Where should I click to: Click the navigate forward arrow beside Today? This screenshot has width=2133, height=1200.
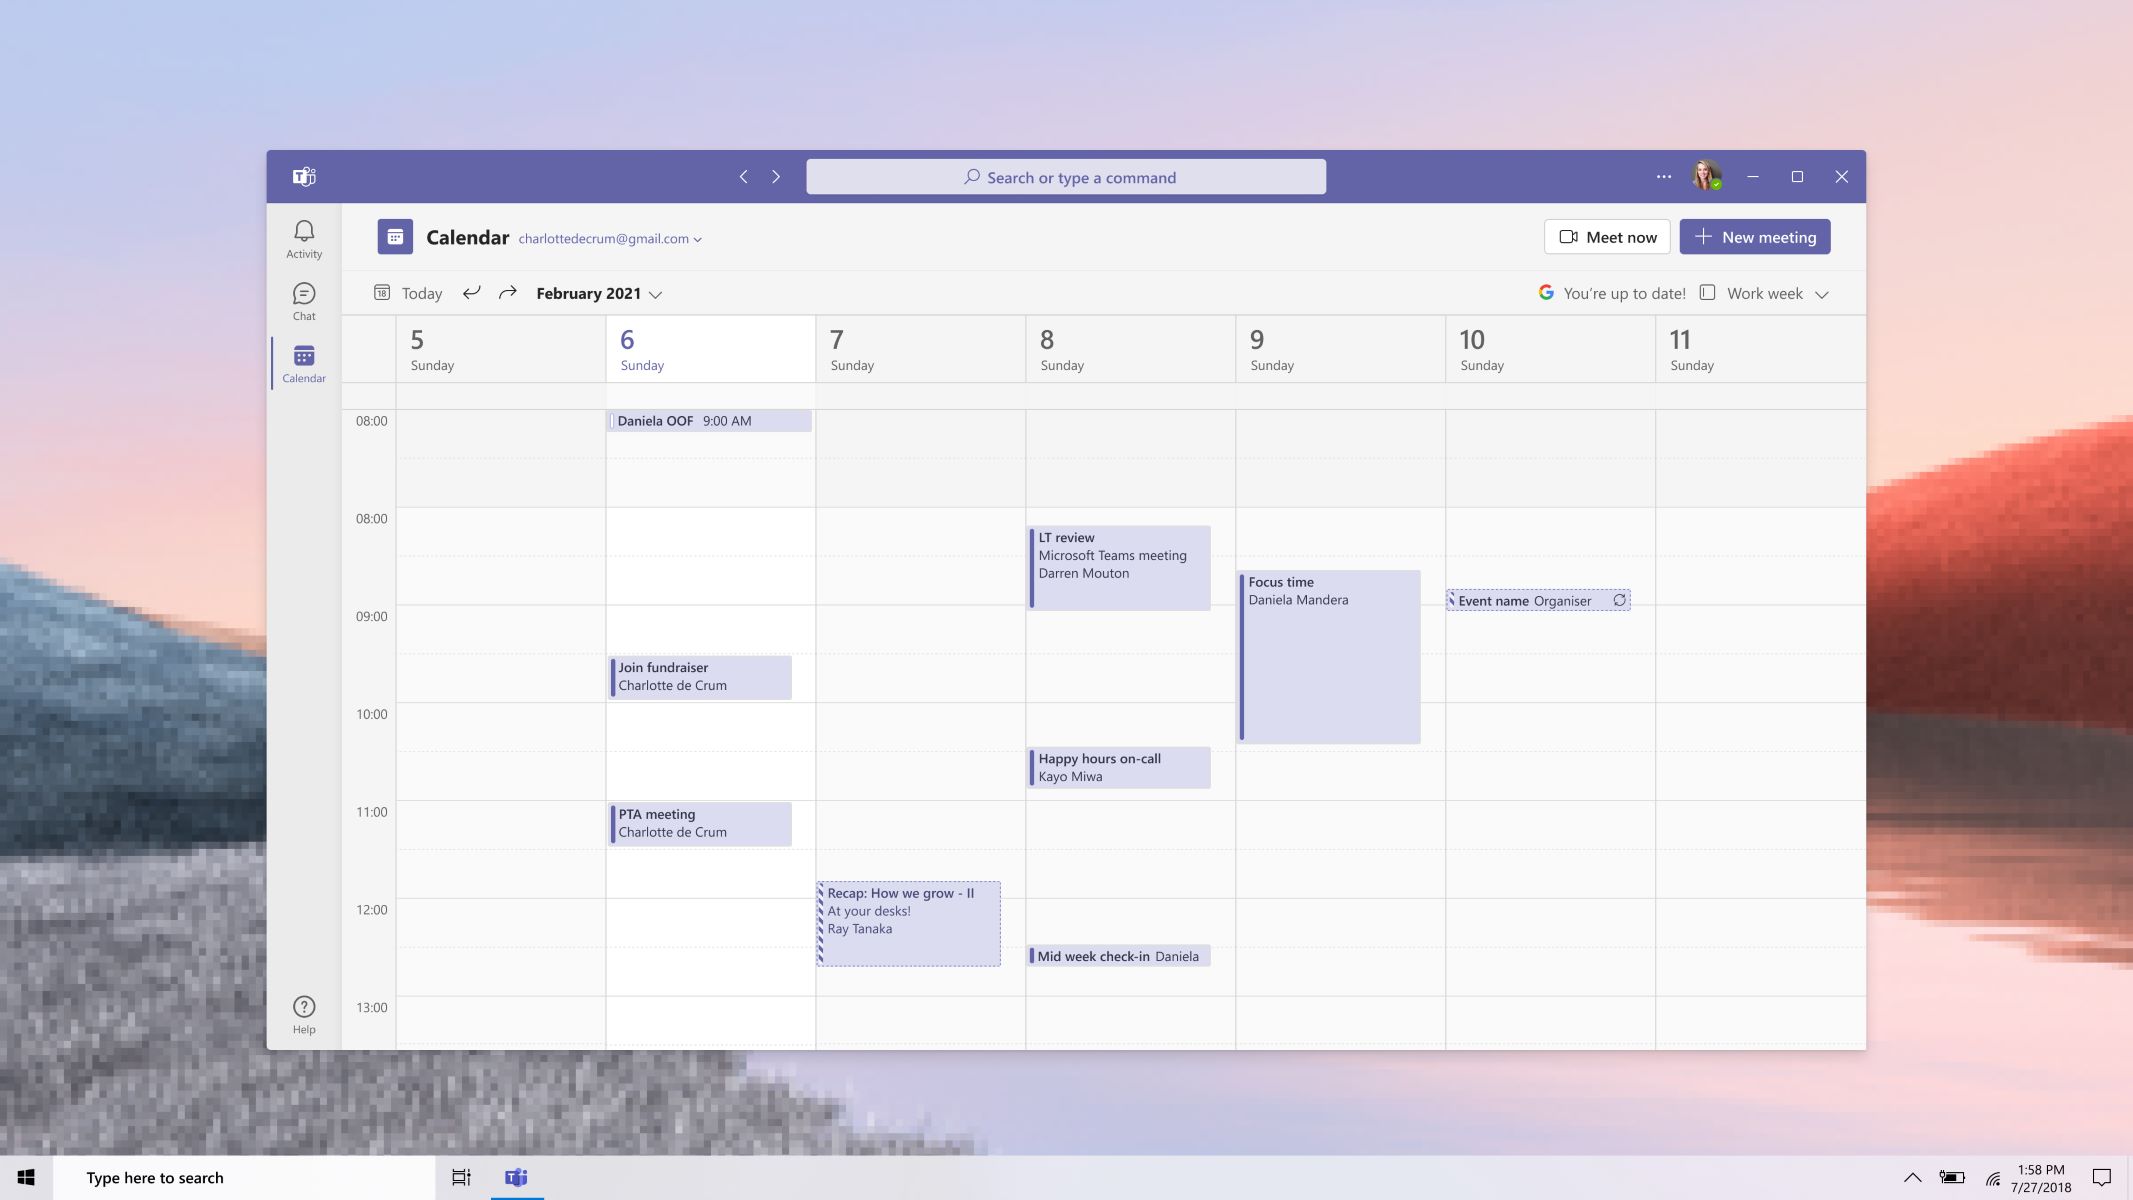click(x=508, y=292)
